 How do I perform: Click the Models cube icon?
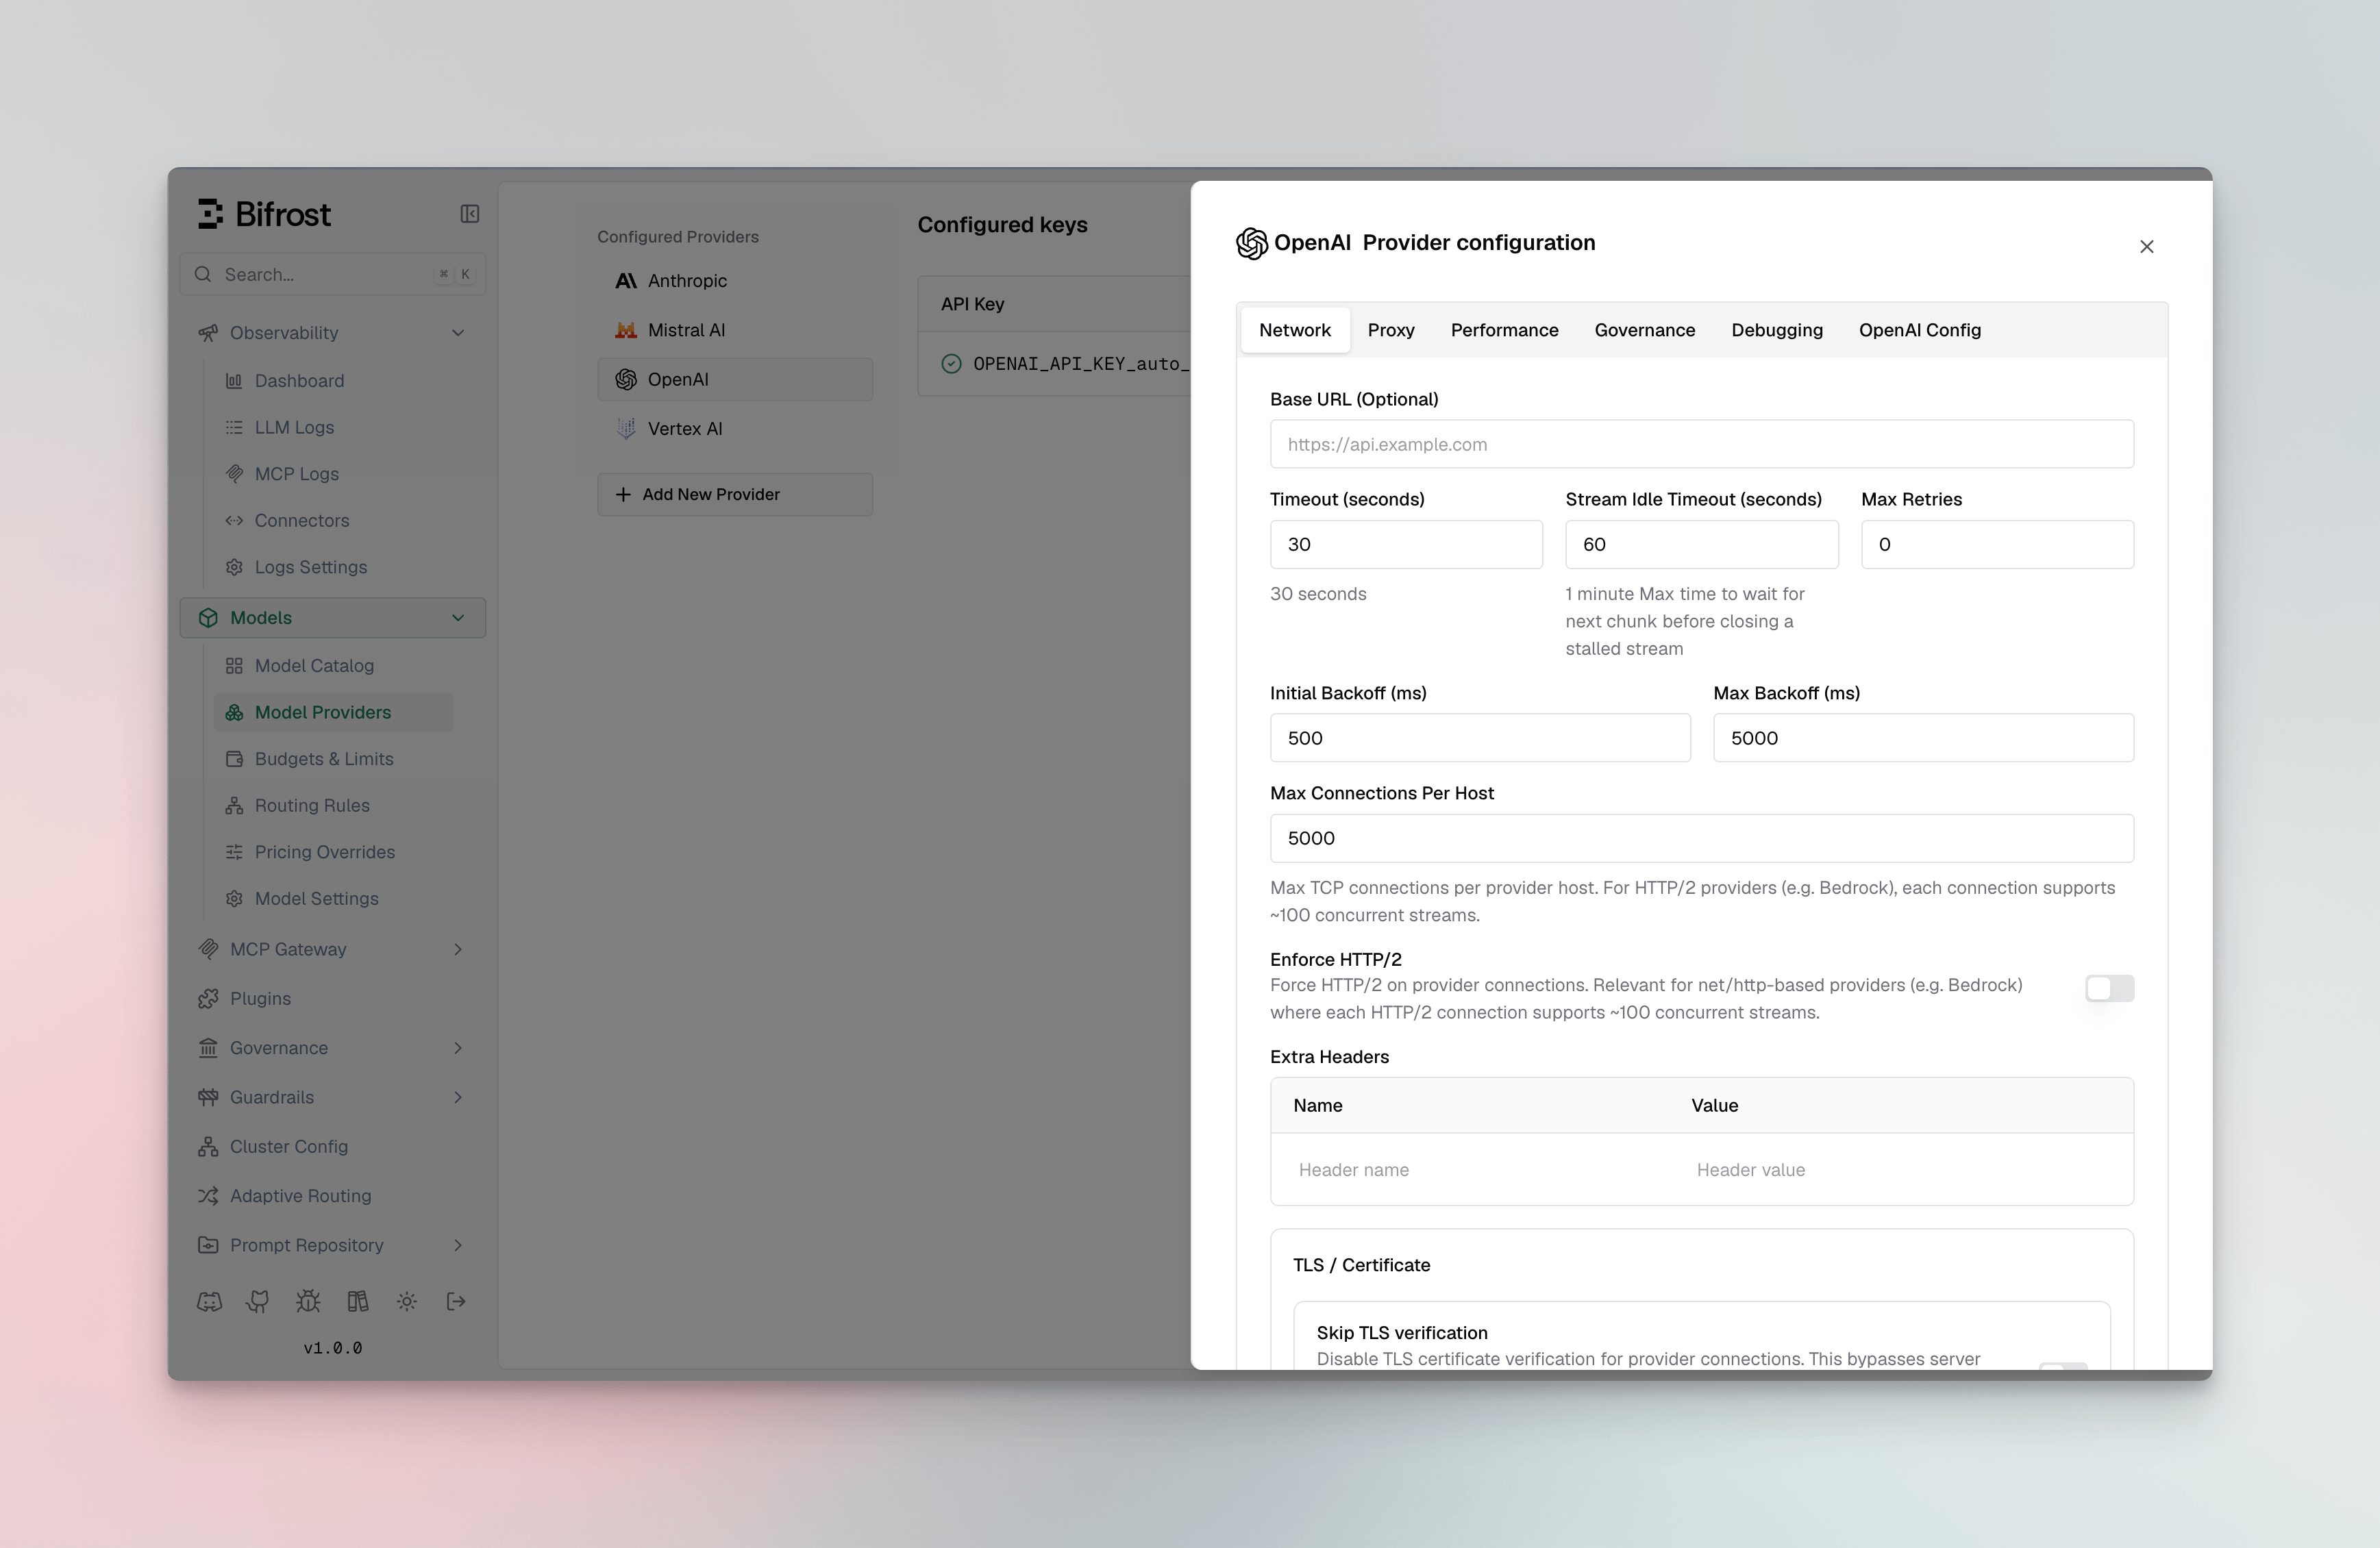[208, 618]
